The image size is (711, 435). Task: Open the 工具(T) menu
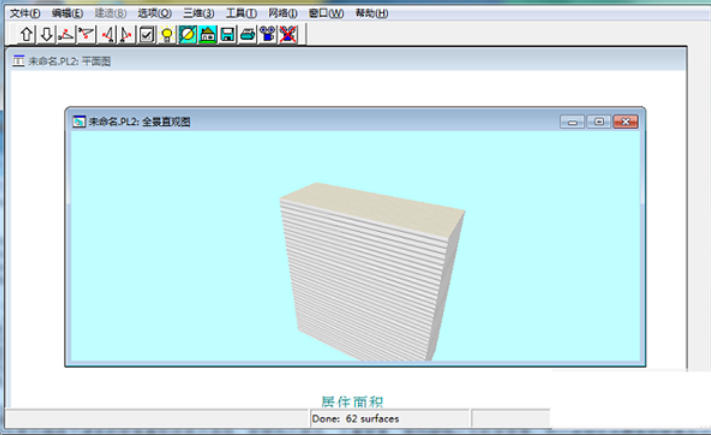(x=241, y=13)
